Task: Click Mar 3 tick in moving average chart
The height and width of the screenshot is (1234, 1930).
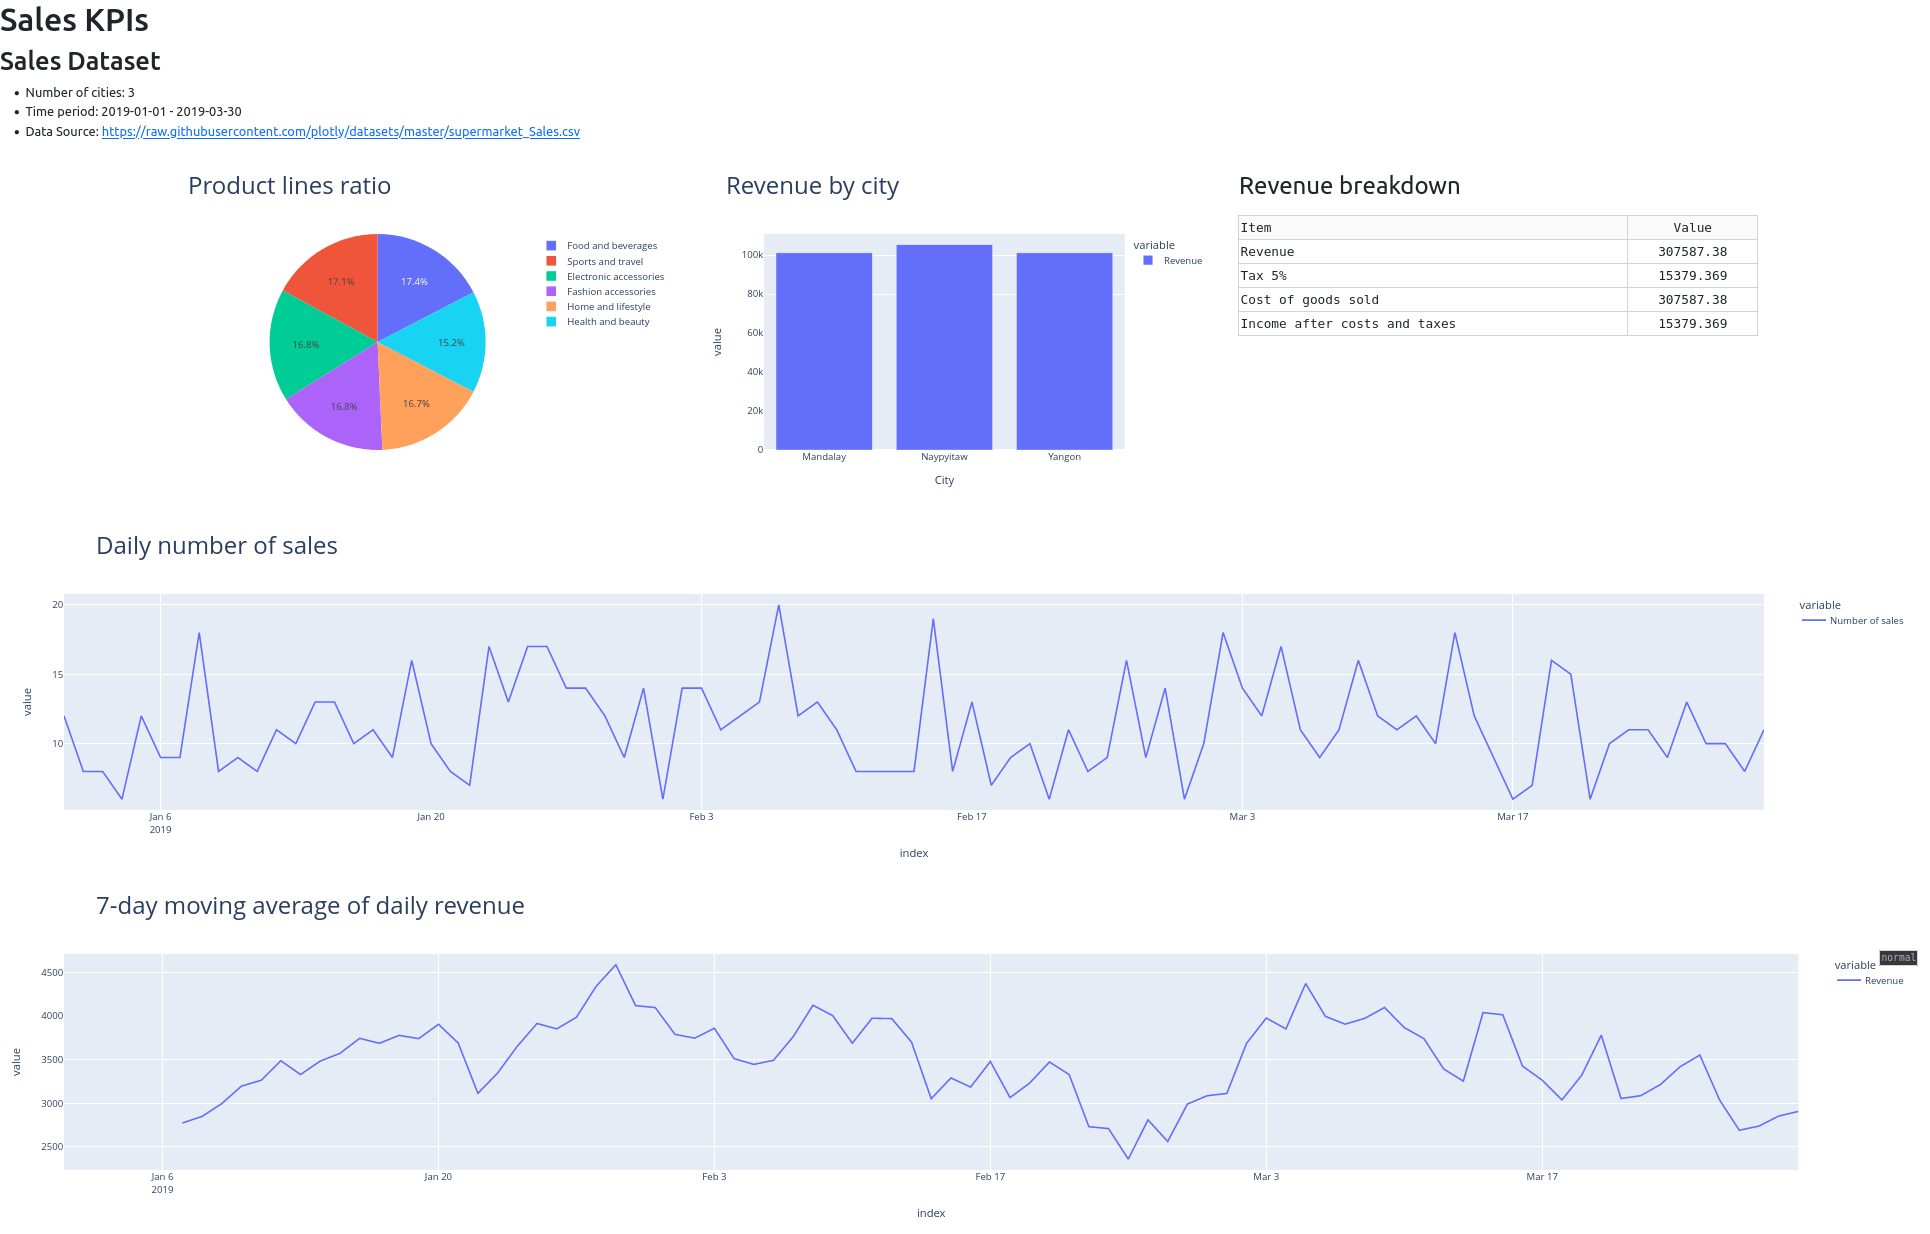Action: click(1266, 1177)
